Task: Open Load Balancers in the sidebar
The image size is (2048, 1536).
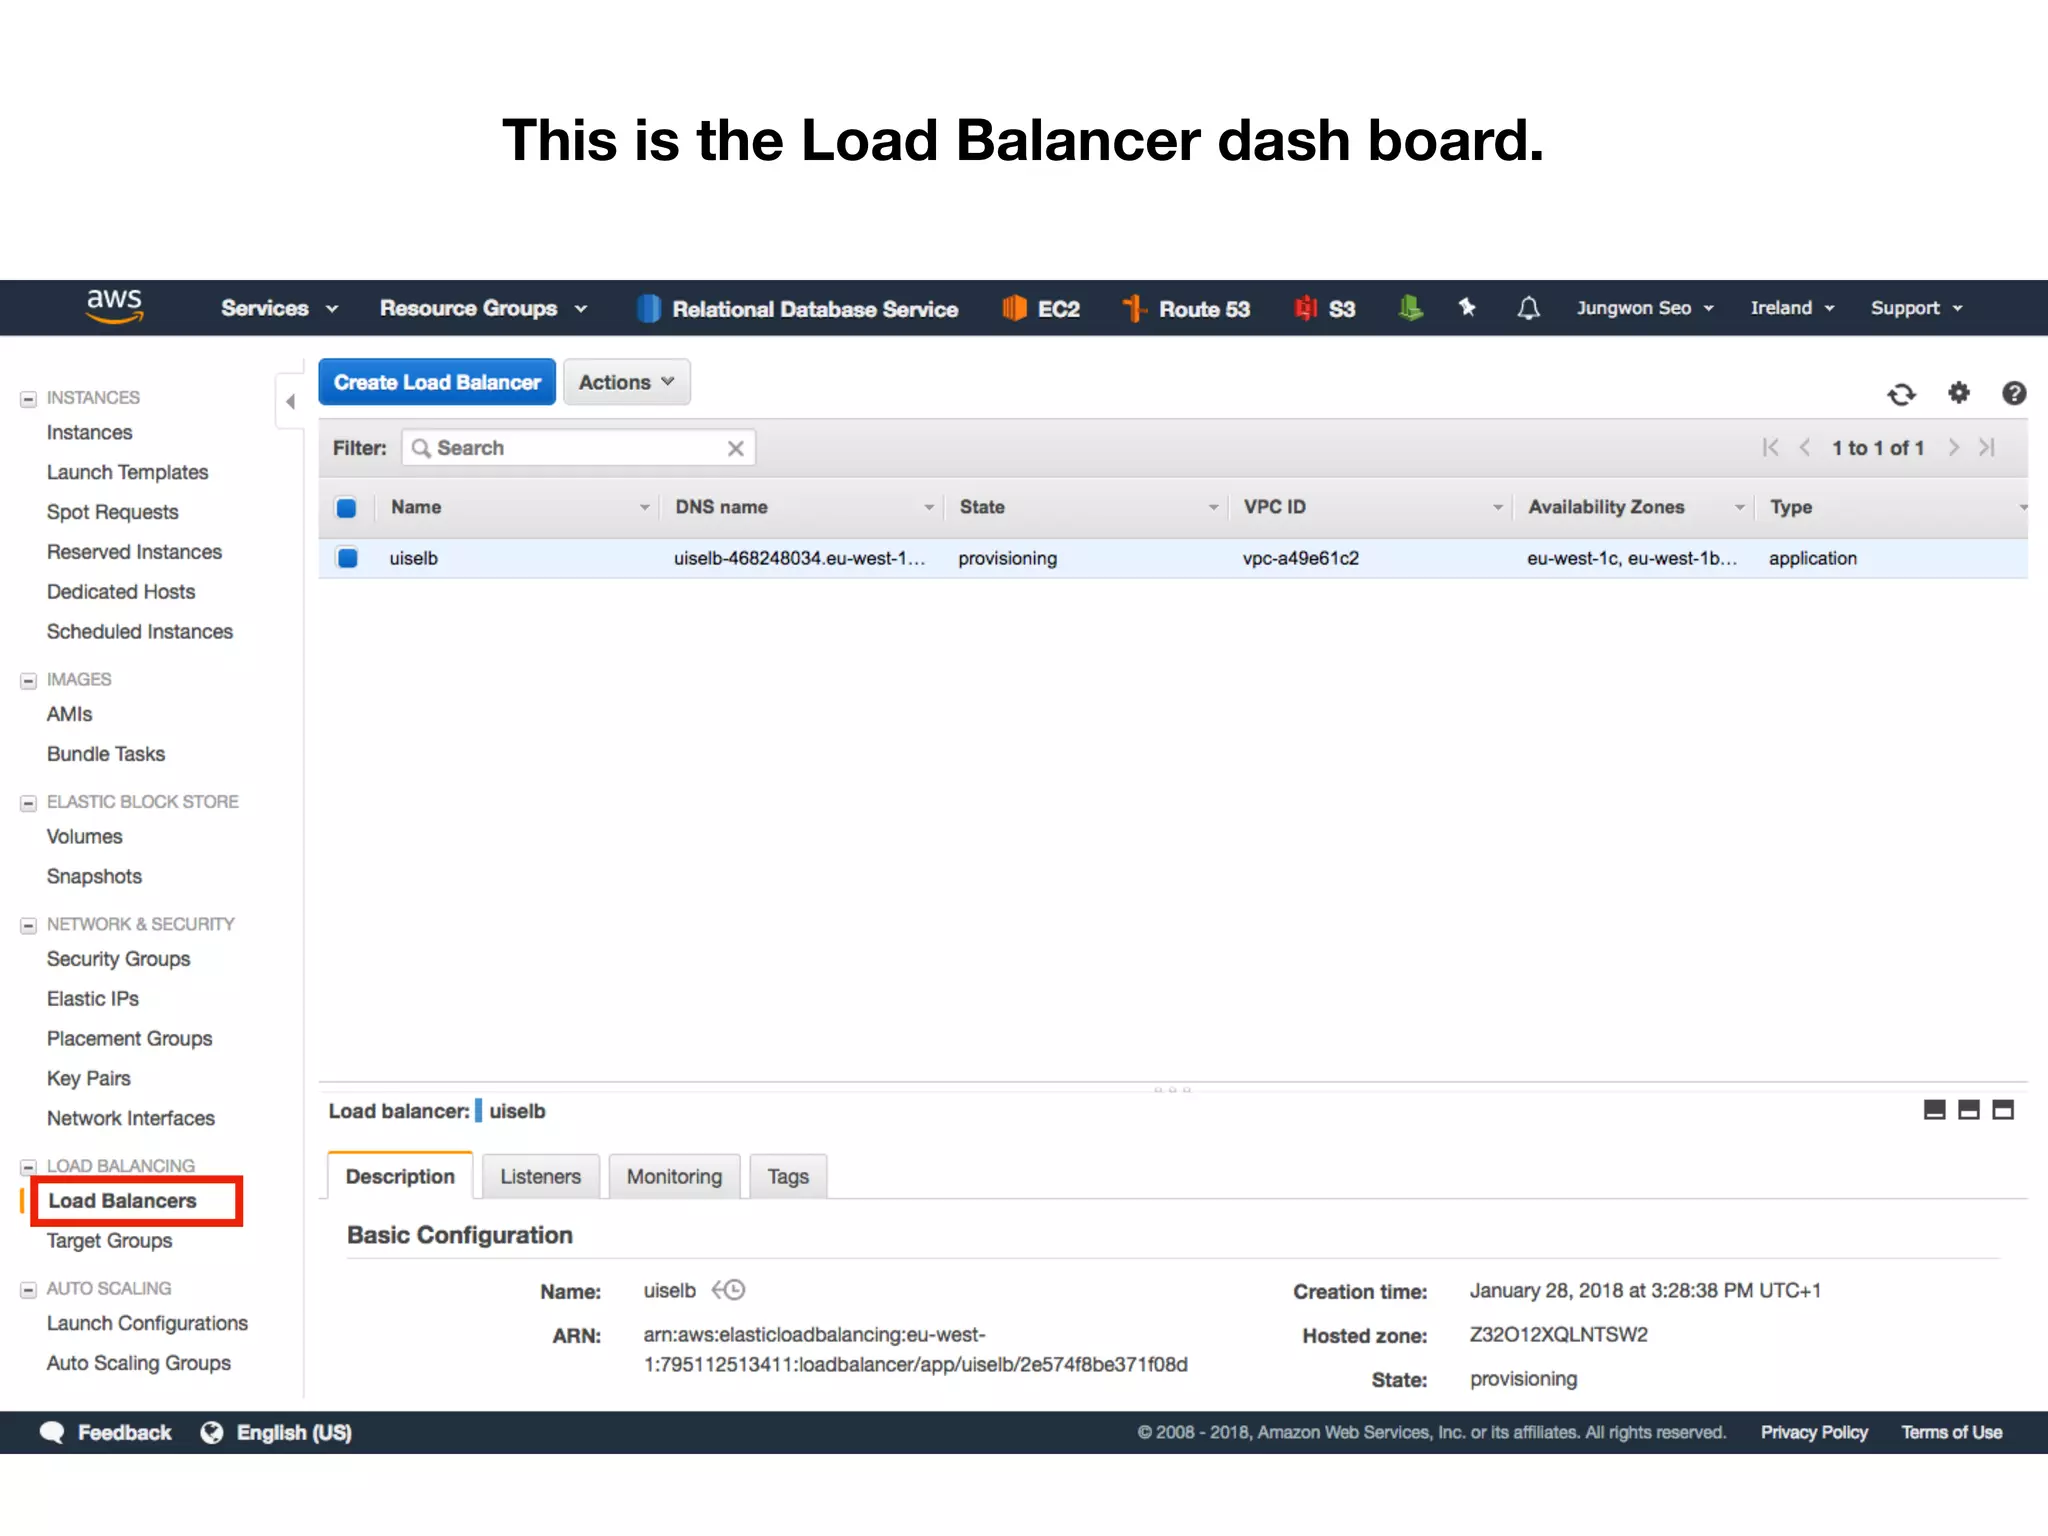Action: click(x=122, y=1200)
